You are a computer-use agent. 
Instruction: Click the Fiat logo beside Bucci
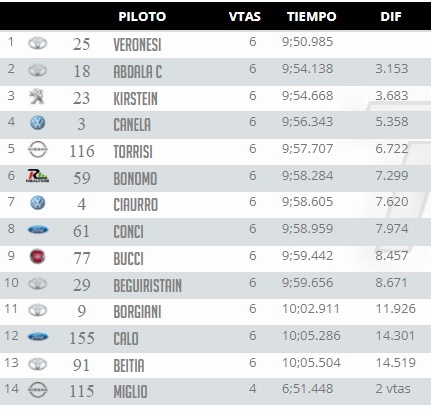[37, 256]
